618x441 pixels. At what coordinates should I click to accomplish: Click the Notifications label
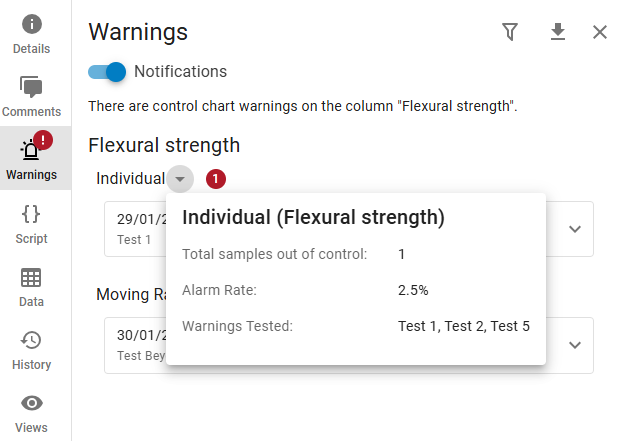coord(180,72)
